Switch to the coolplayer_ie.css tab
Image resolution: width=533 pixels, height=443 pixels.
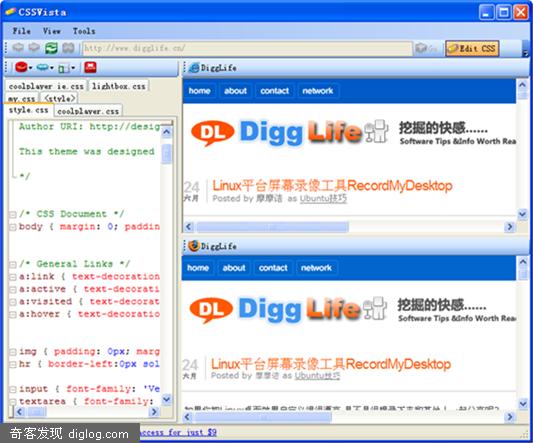tap(46, 86)
